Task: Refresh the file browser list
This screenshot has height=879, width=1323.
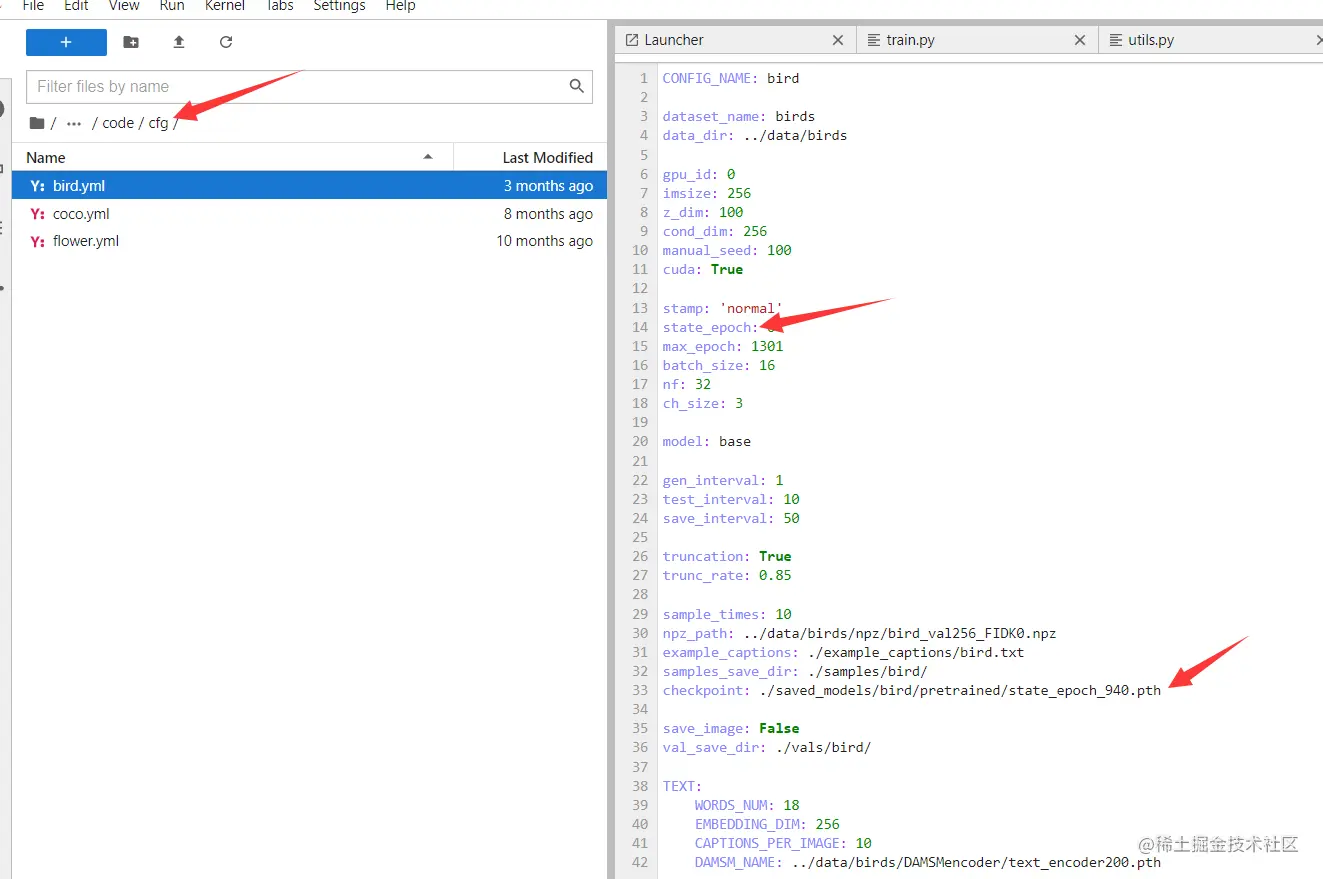Action: pos(226,42)
